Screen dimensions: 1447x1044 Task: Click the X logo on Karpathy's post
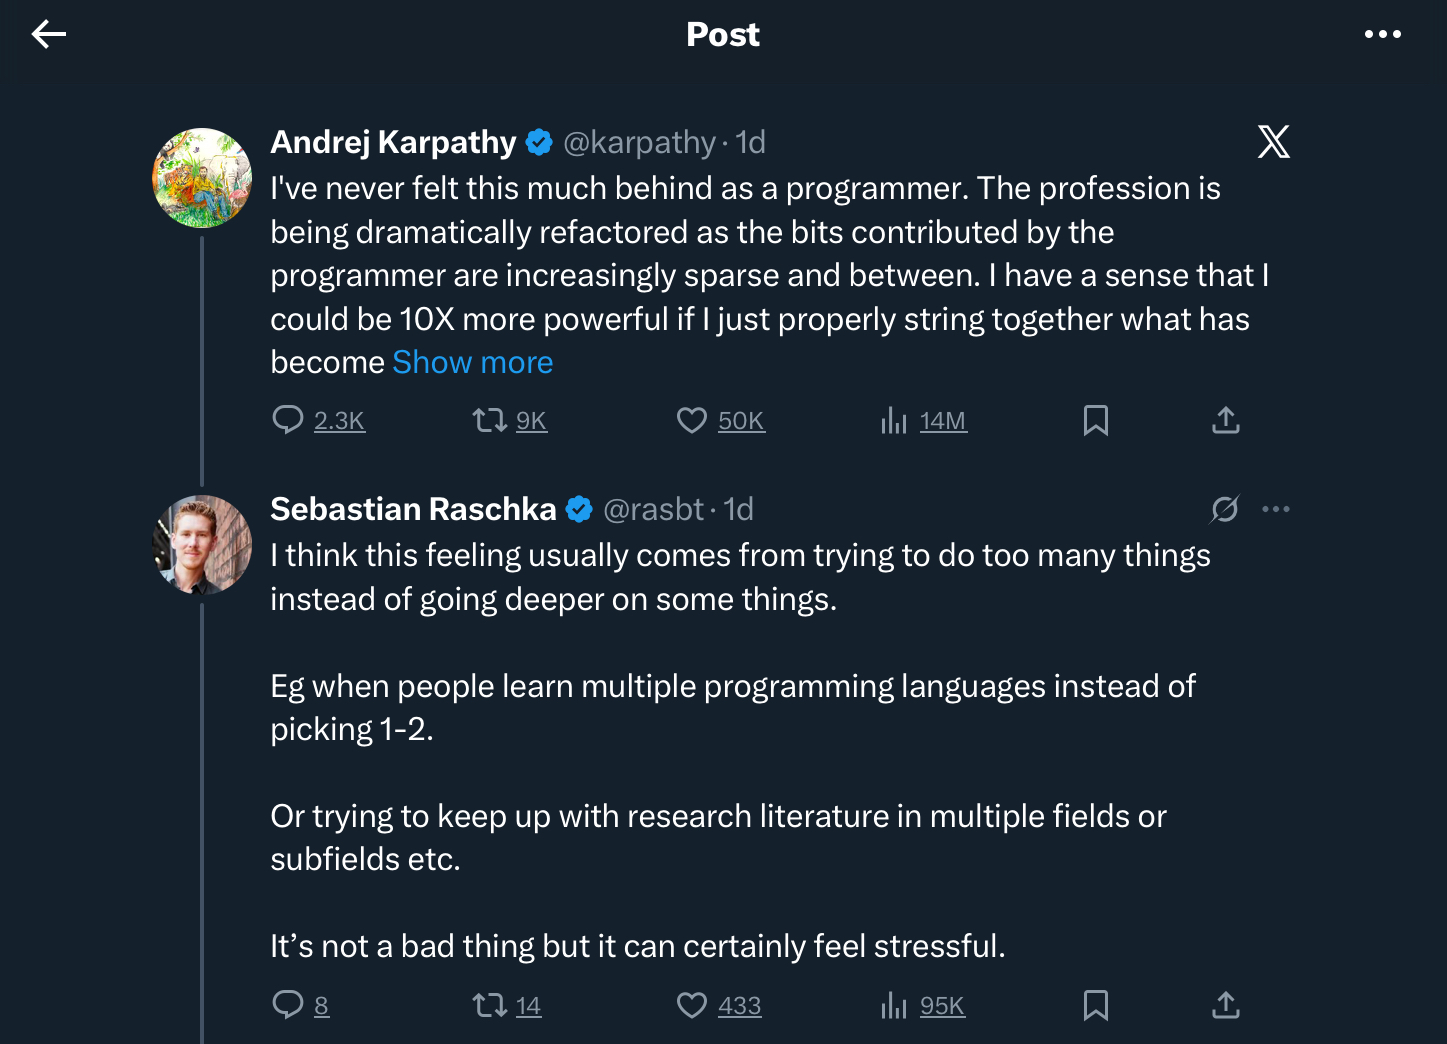tap(1273, 142)
